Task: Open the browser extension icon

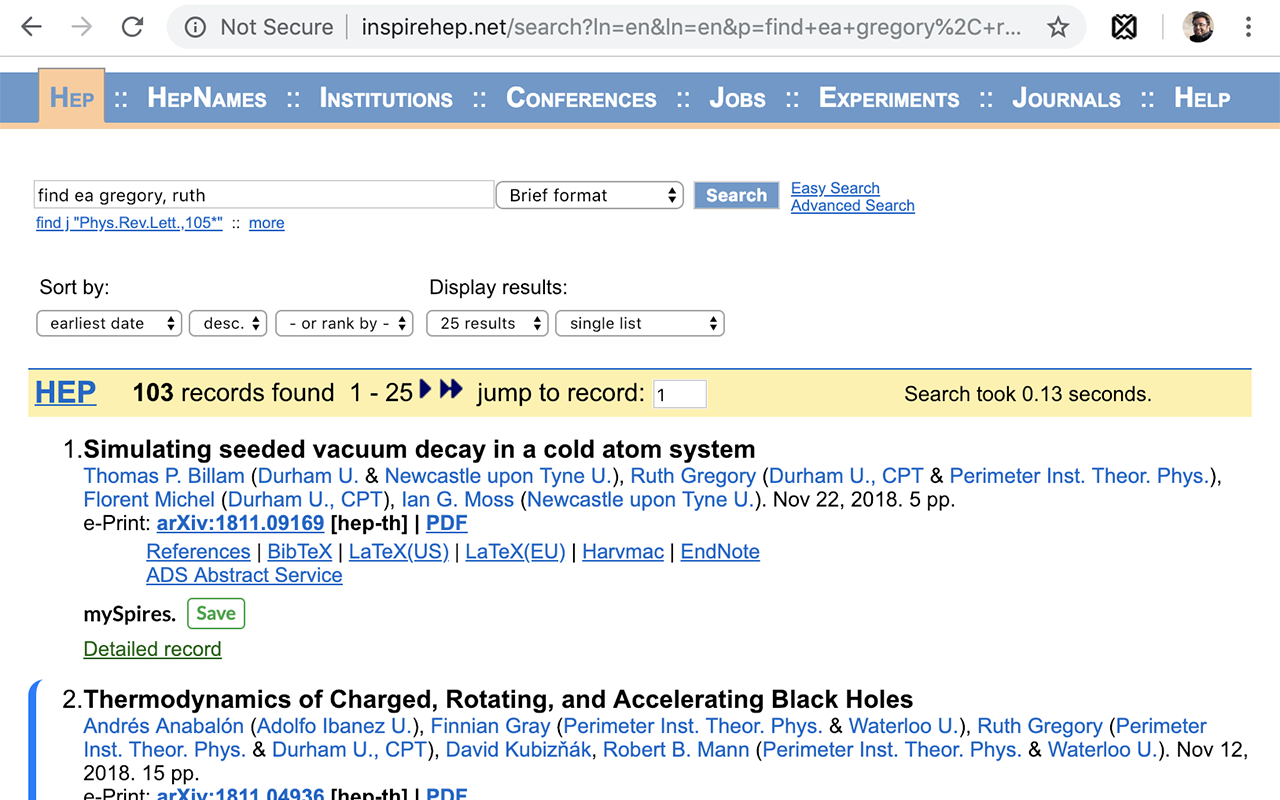Action: tap(1124, 28)
